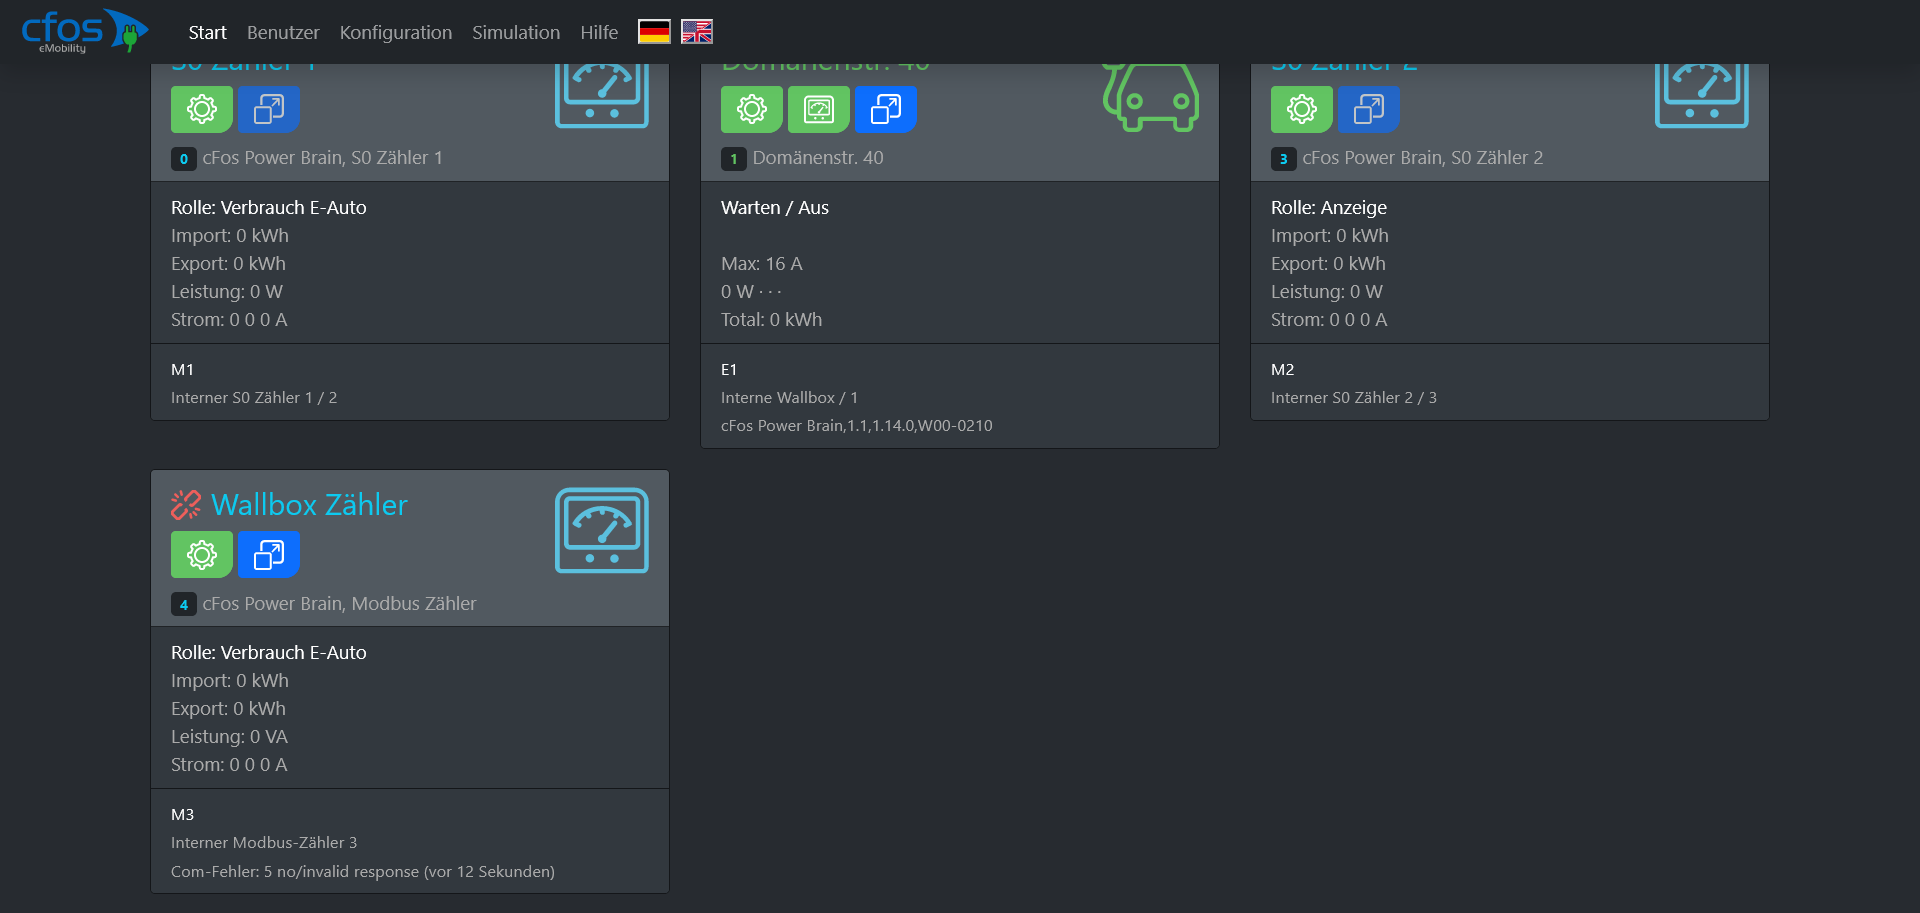This screenshot has height=913, width=1920.
Task: Open pop-out window icon for S0 Zähler 1
Action: pyautogui.click(x=269, y=109)
